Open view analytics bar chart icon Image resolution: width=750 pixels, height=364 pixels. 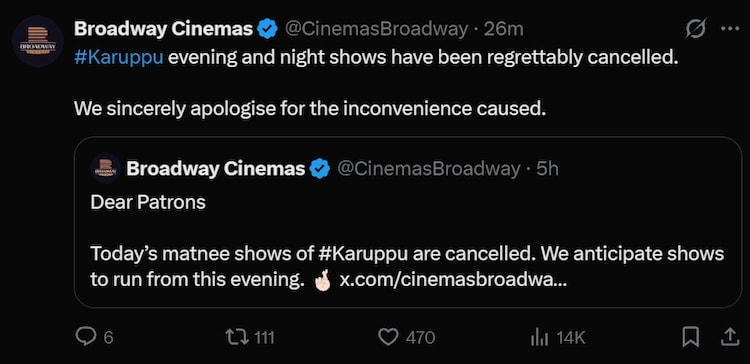pyautogui.click(x=539, y=338)
